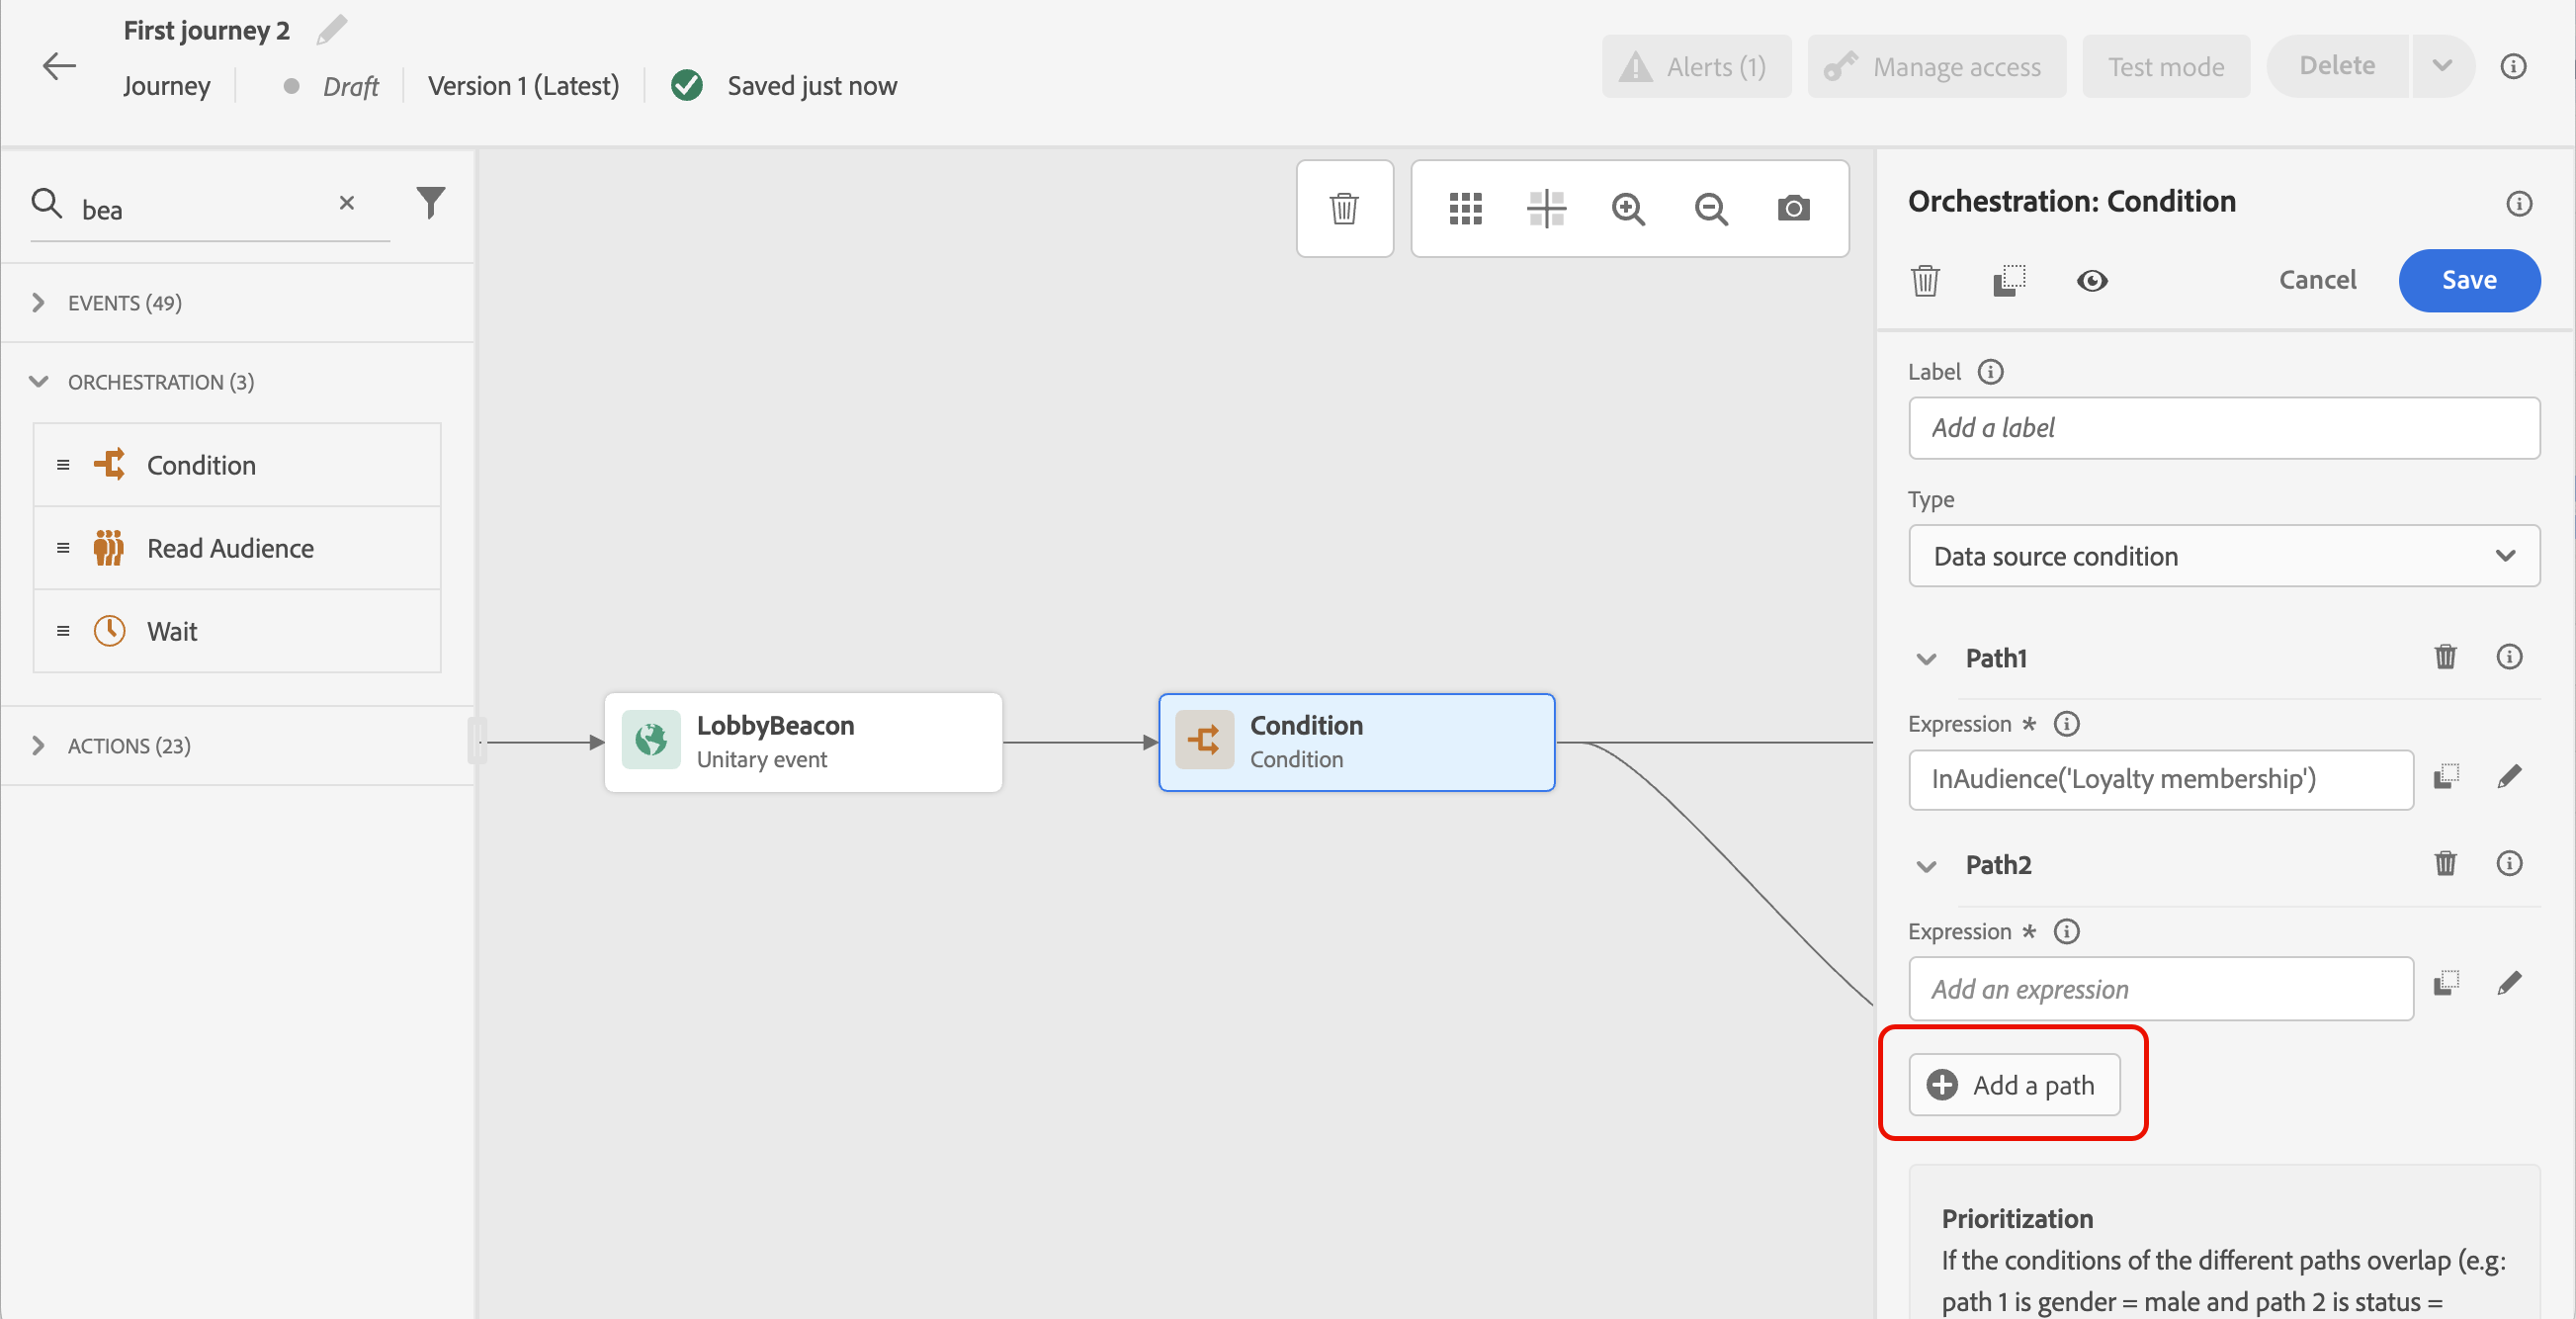Open the Type dropdown showing Data source condition
Screen dimensions: 2576x1319
(x=2223, y=556)
